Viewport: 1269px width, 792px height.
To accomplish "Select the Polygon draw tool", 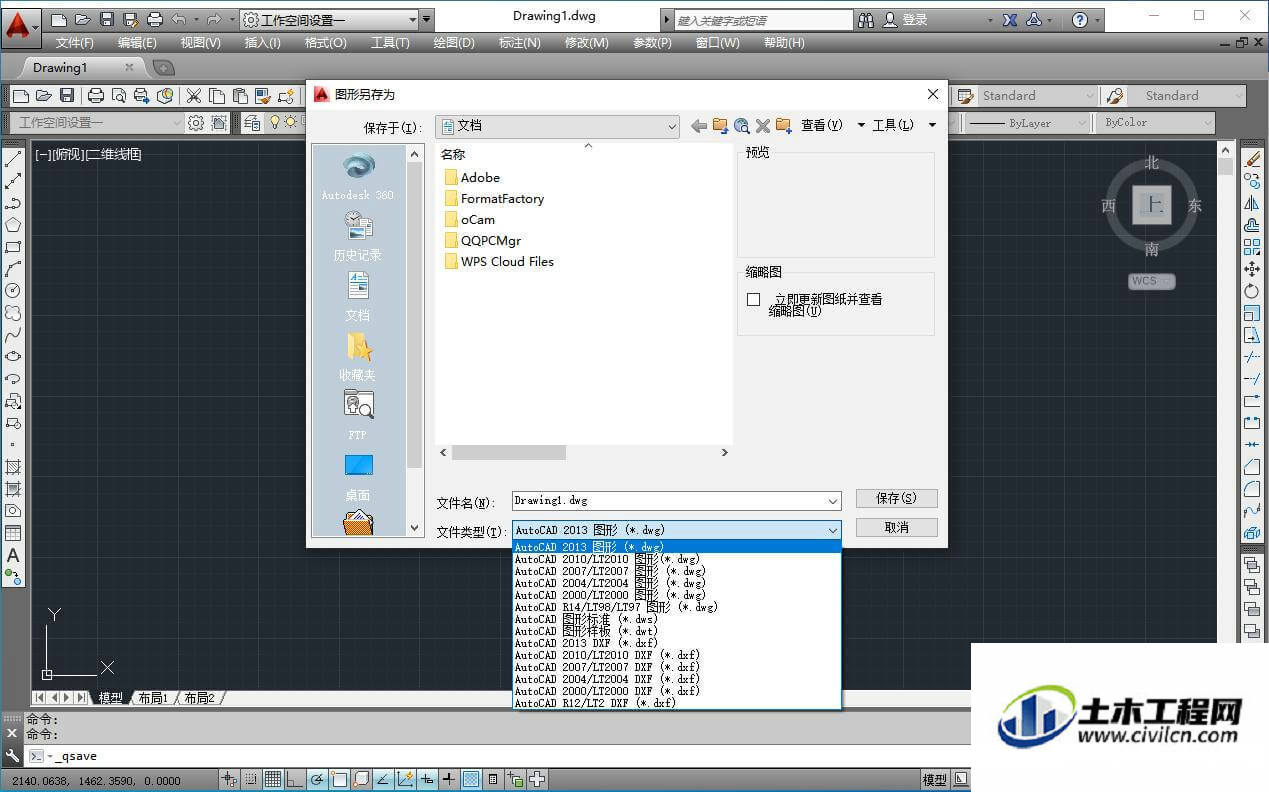I will (x=13, y=225).
